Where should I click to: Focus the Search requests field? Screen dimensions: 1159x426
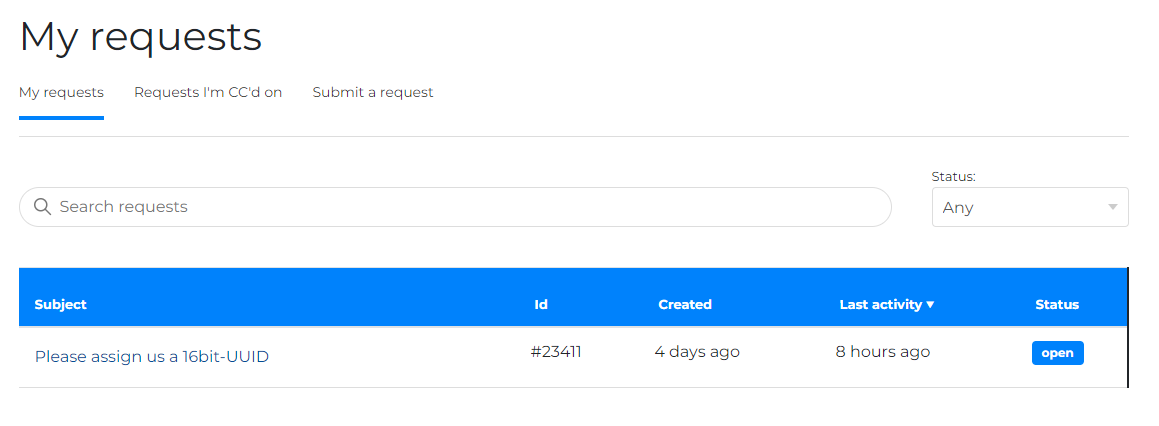(x=455, y=207)
